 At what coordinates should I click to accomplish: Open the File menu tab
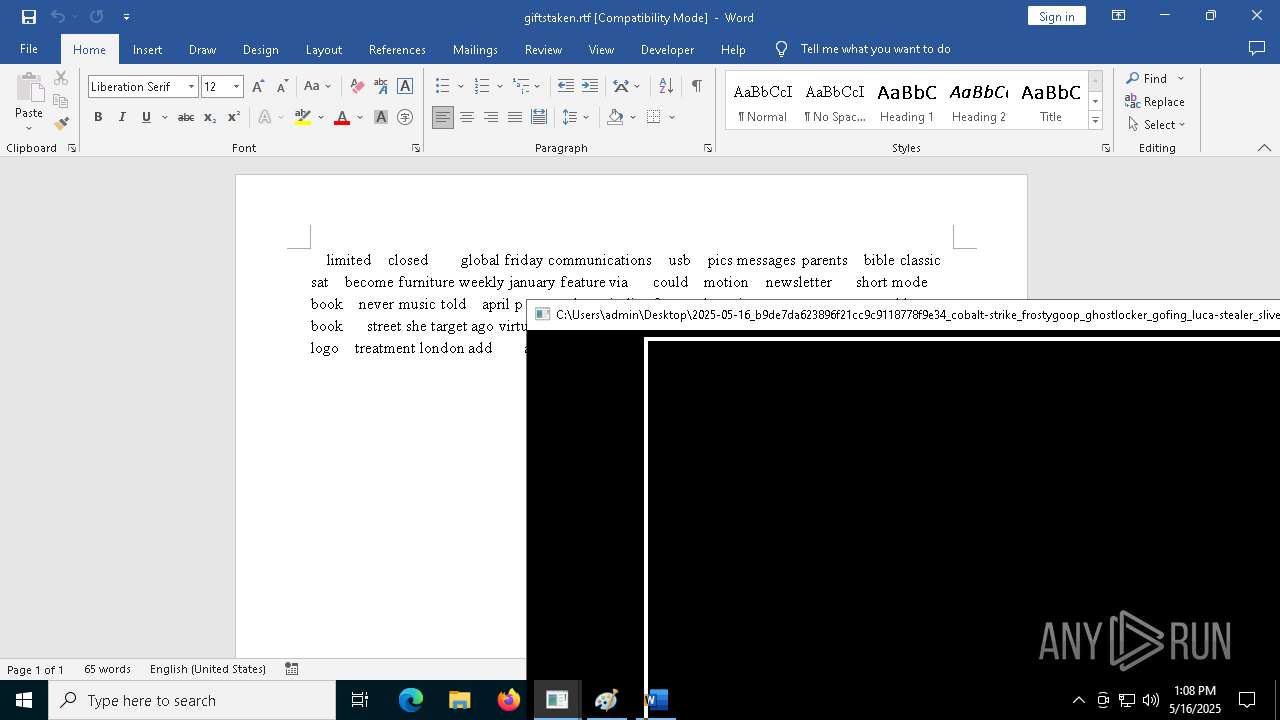point(29,49)
